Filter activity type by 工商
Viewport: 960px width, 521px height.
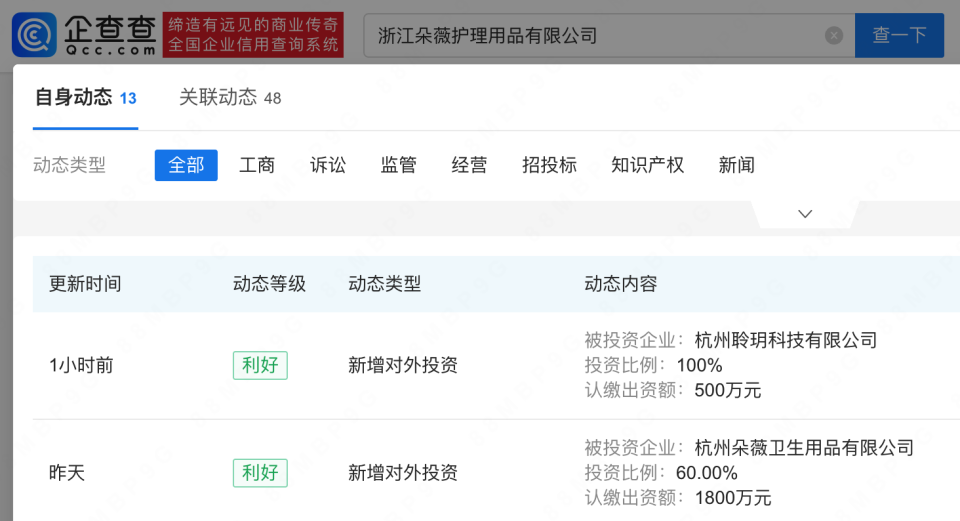pyautogui.click(x=257, y=165)
